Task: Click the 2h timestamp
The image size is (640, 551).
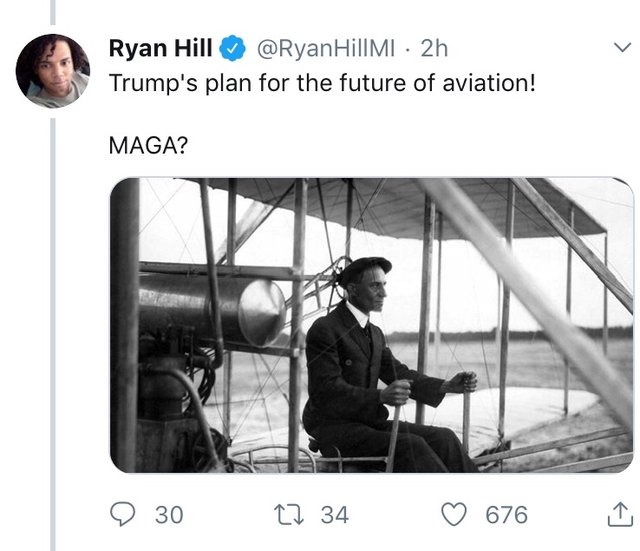Action: 436,46
